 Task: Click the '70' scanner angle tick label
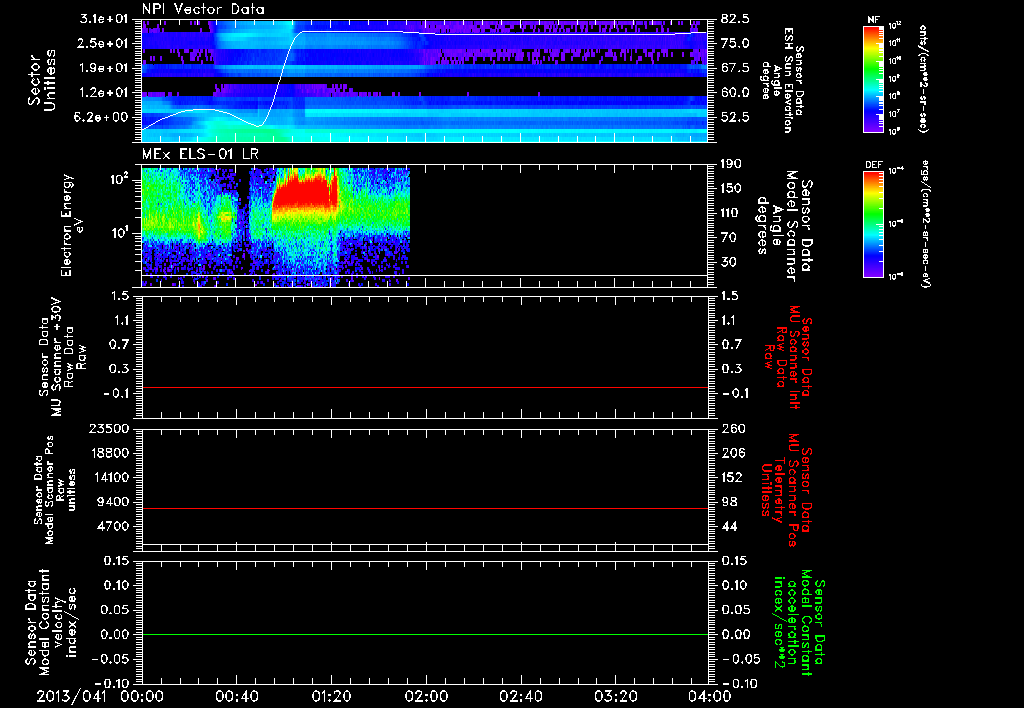729,238
